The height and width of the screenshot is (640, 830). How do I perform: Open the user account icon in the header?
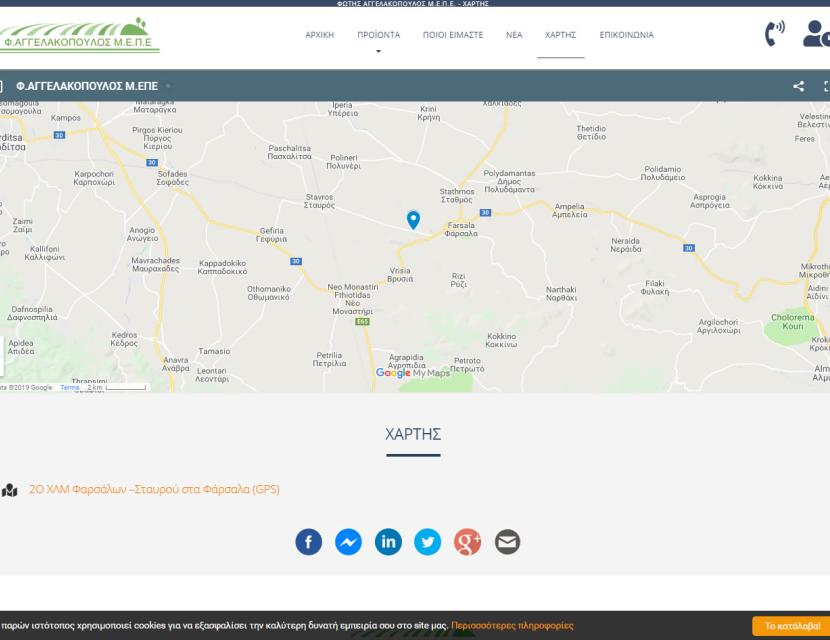816,34
